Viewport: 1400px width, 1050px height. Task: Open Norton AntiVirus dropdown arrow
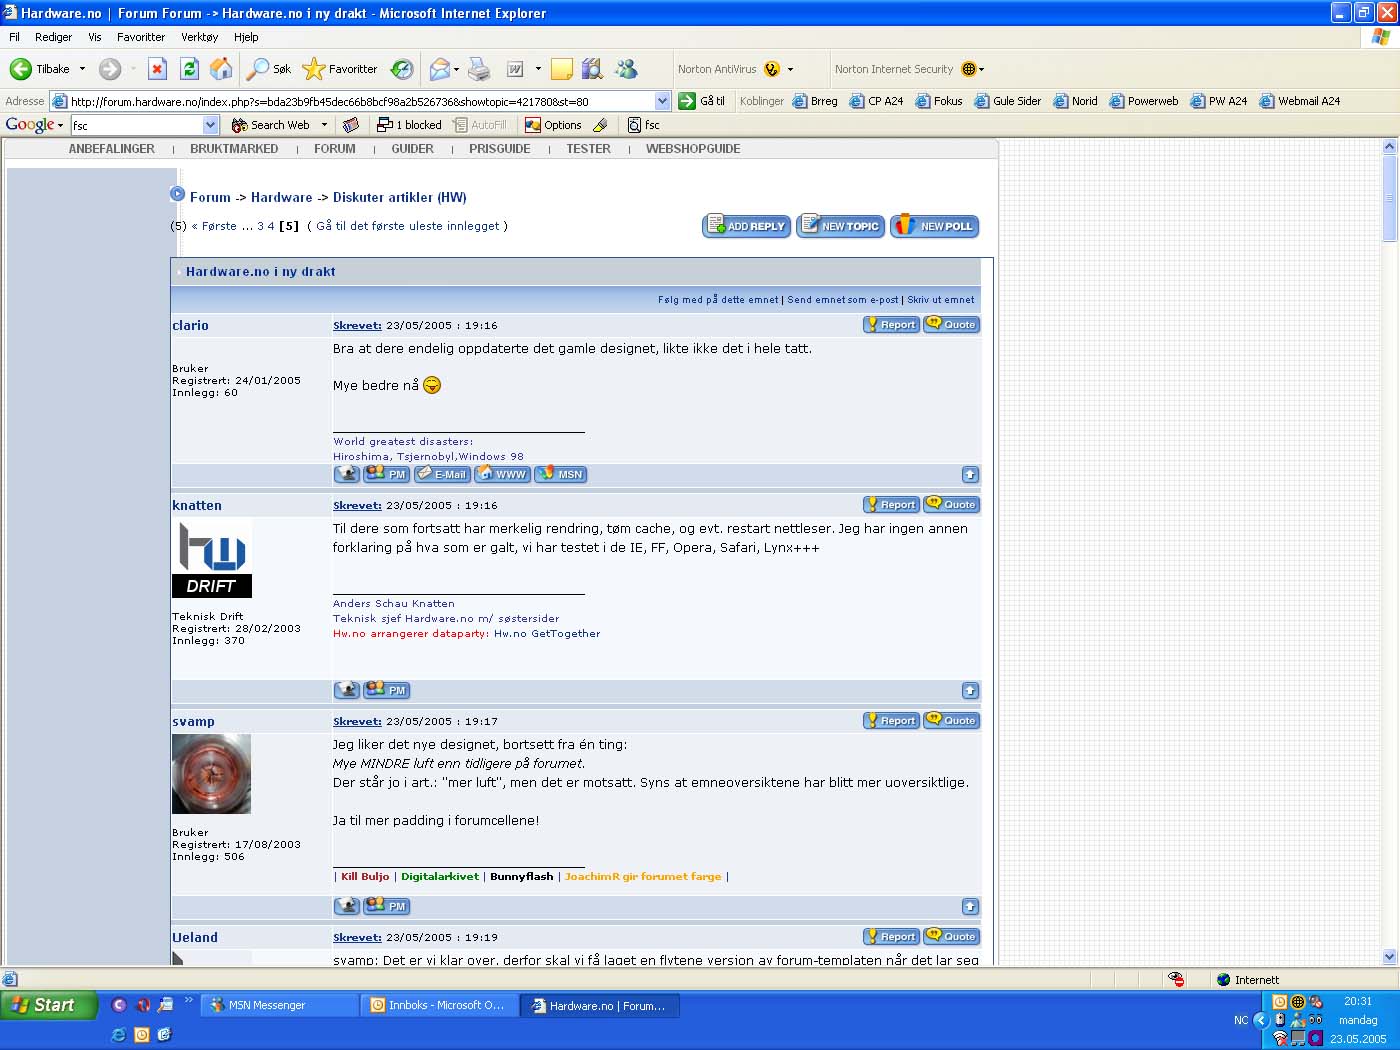pyautogui.click(x=790, y=69)
